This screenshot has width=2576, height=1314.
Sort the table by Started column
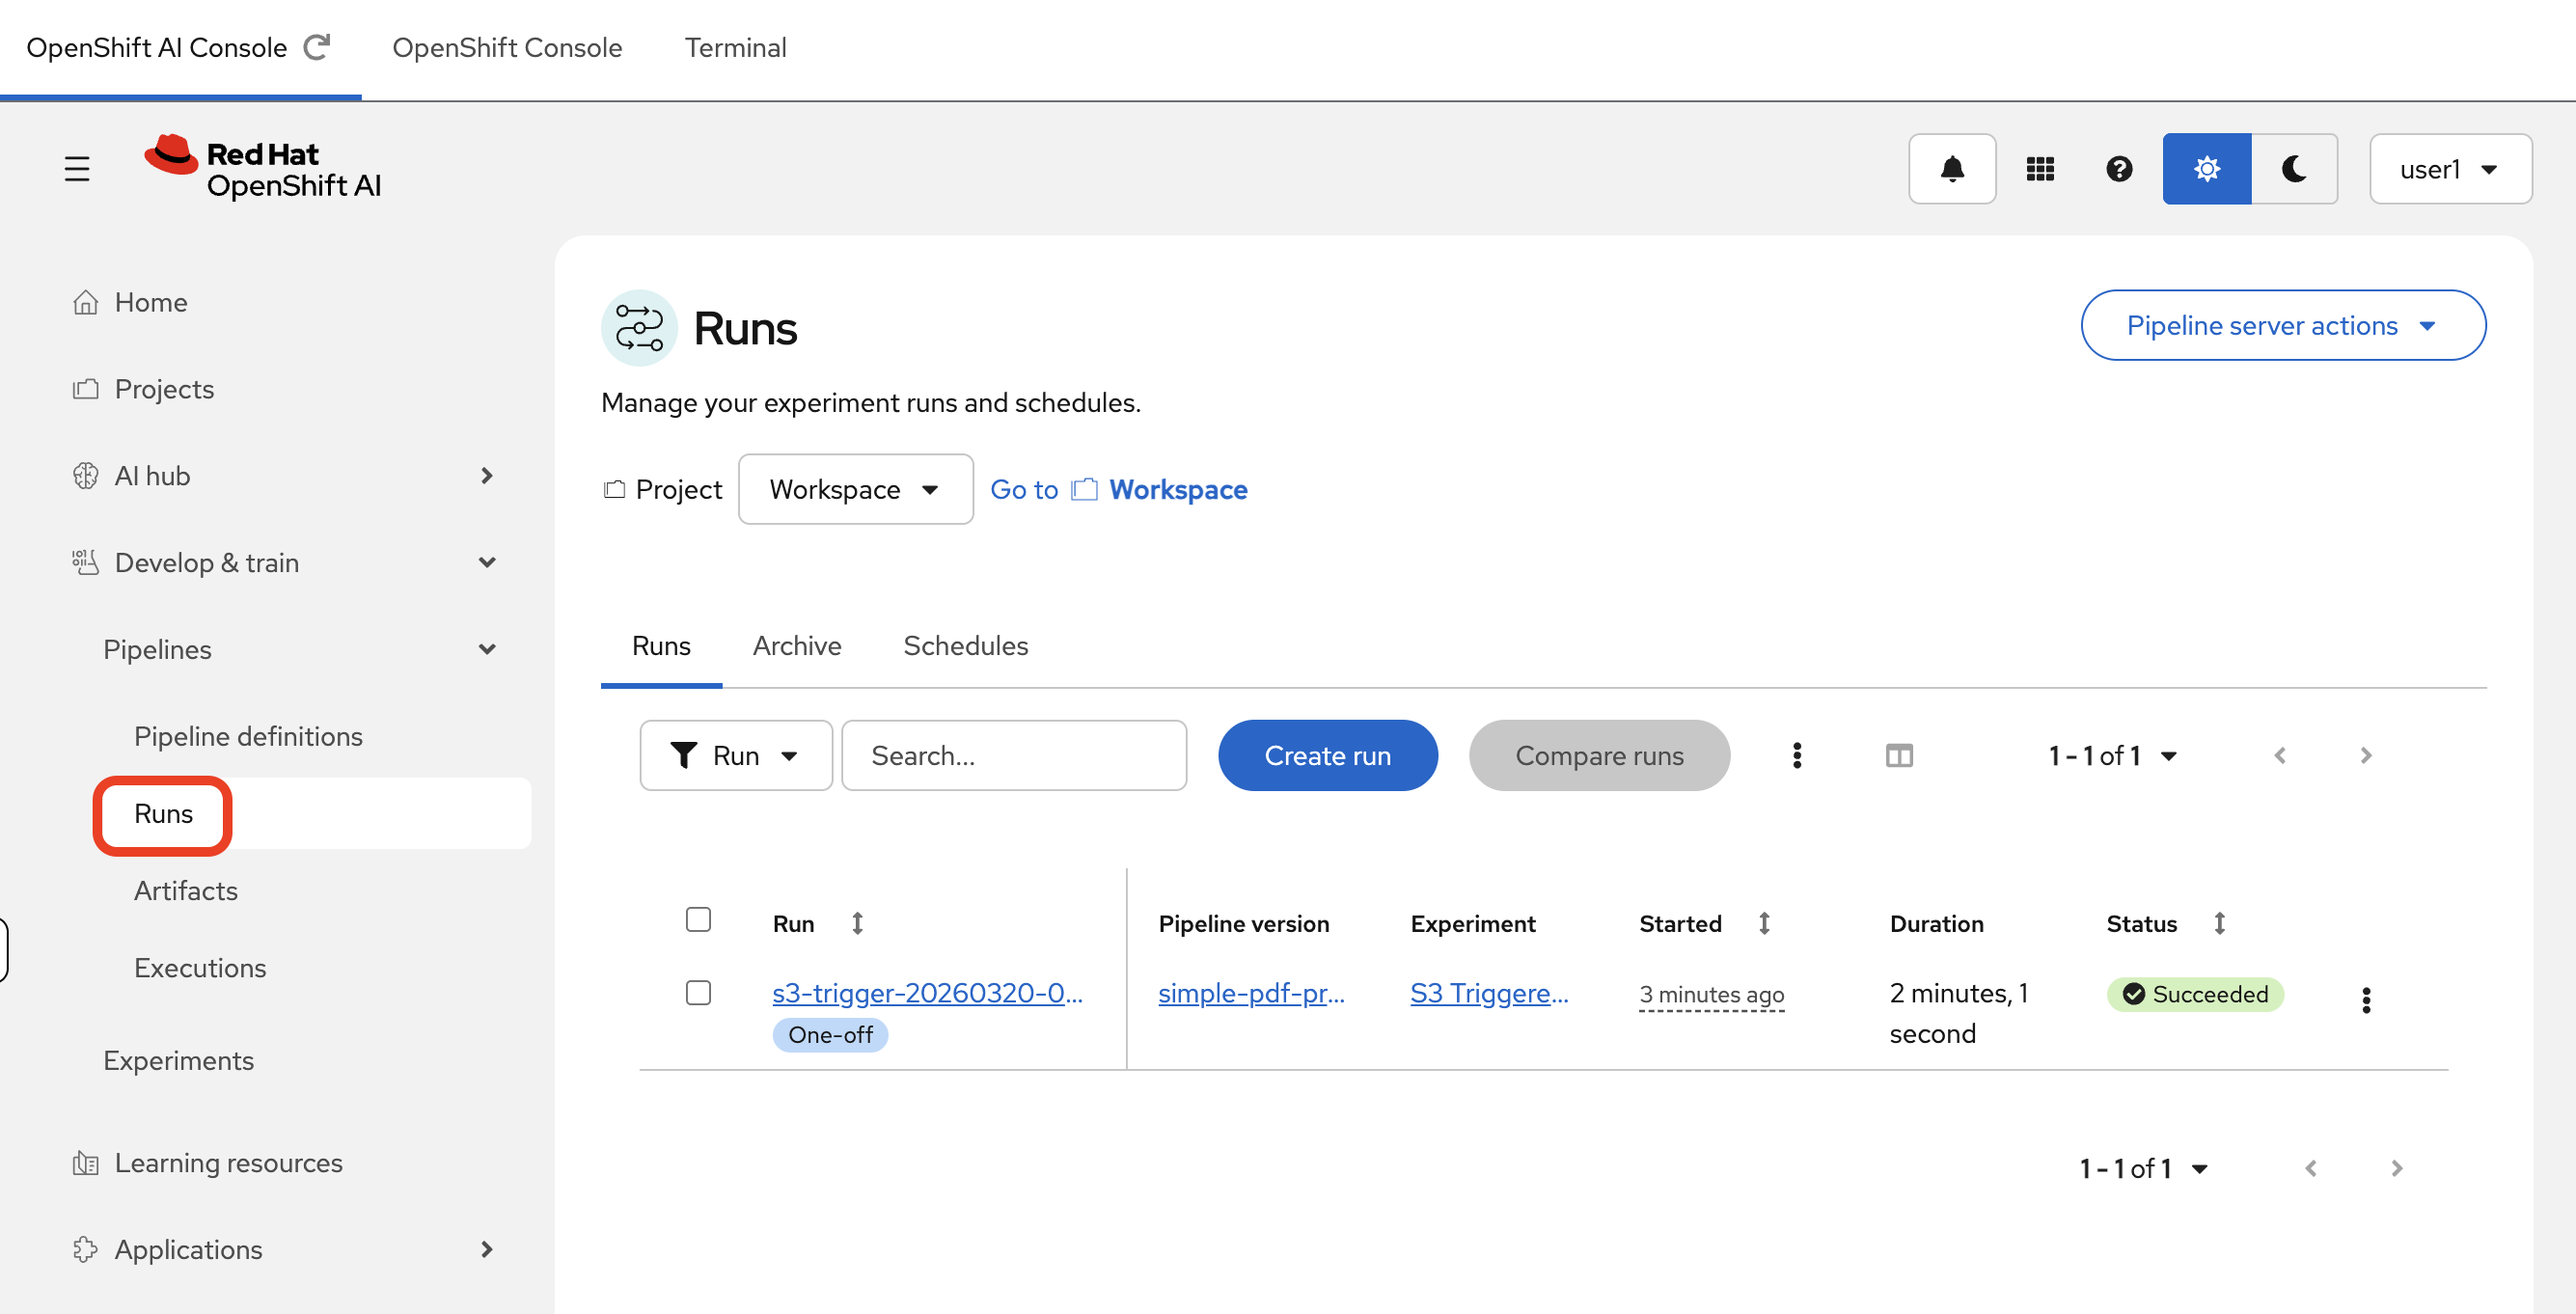[x=1764, y=923]
